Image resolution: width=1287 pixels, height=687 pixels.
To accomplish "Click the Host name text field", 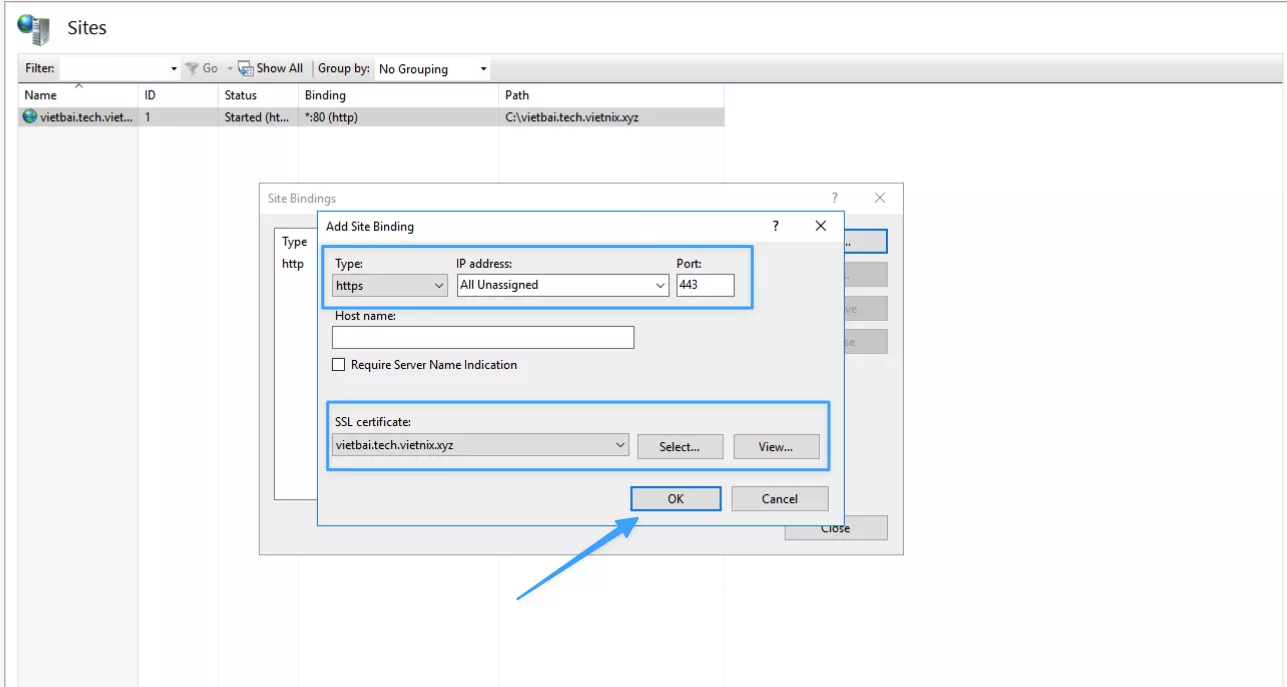I will (x=483, y=338).
